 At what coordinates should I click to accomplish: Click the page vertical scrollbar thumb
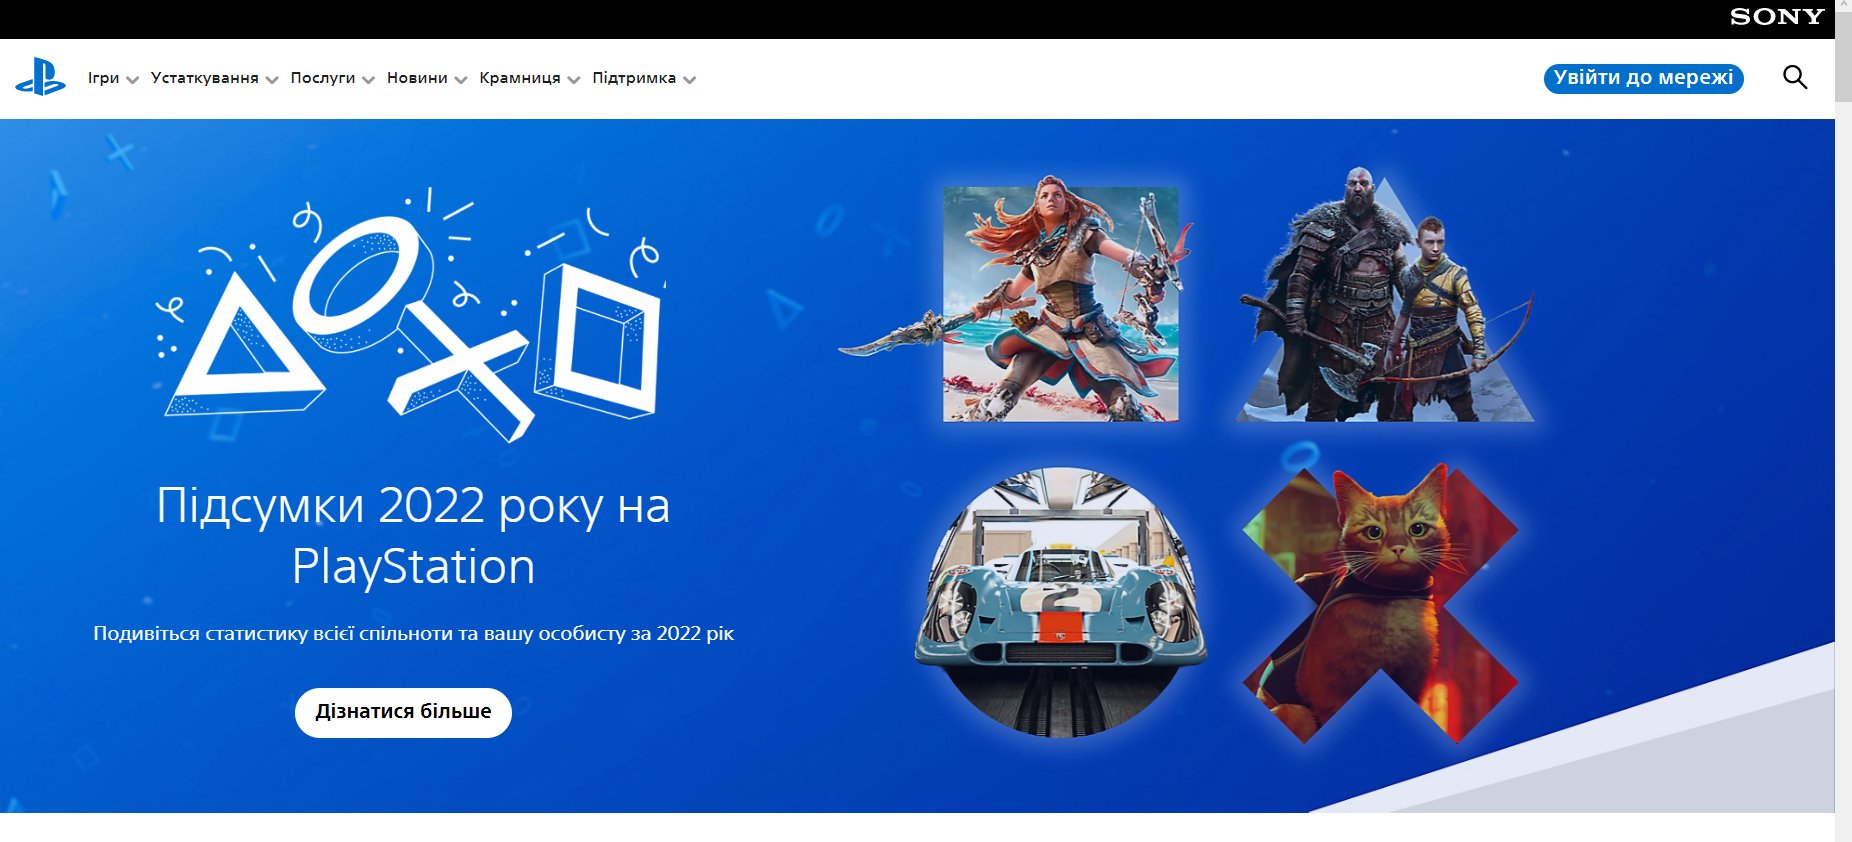click(1843, 59)
